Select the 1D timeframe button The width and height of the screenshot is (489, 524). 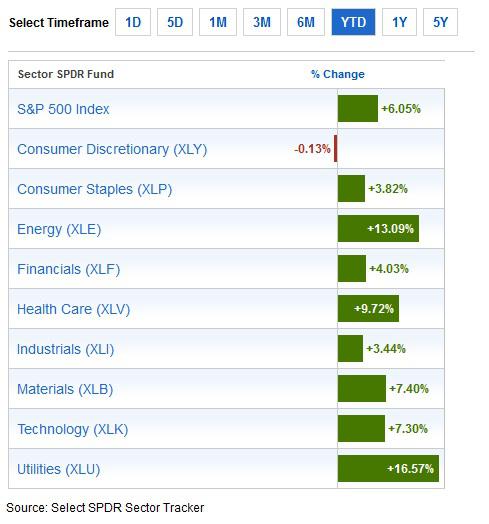tap(133, 22)
